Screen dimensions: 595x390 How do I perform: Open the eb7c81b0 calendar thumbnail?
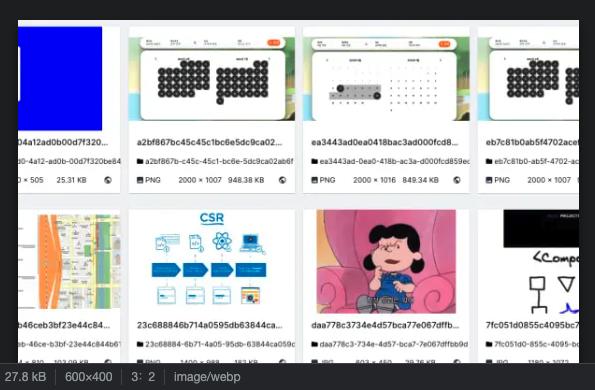528,79
